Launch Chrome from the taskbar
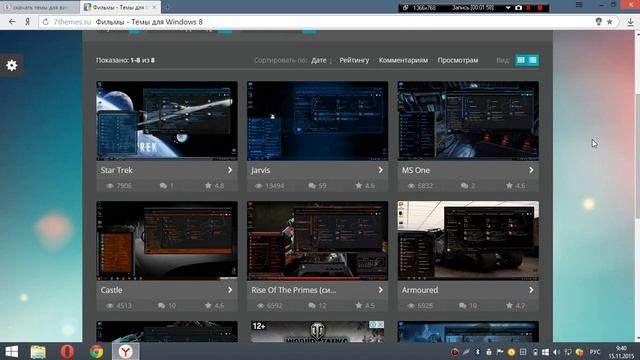 click(x=97, y=351)
